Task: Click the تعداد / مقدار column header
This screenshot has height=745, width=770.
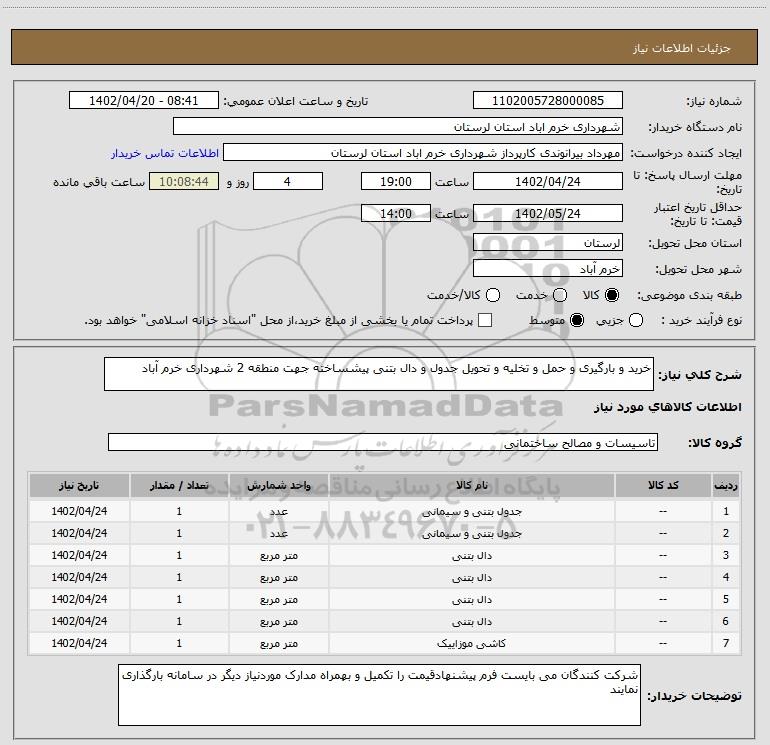Action: point(179,485)
